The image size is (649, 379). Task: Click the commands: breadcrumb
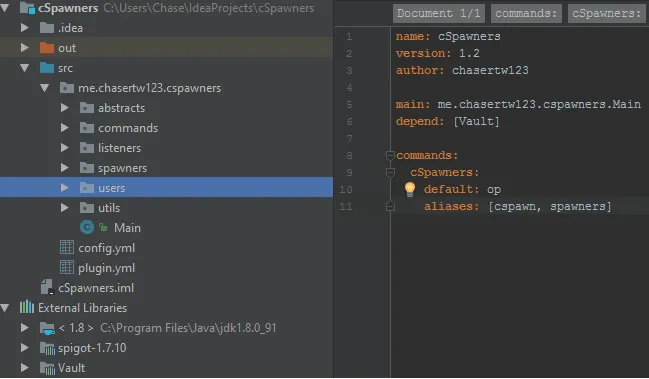pyautogui.click(x=526, y=14)
